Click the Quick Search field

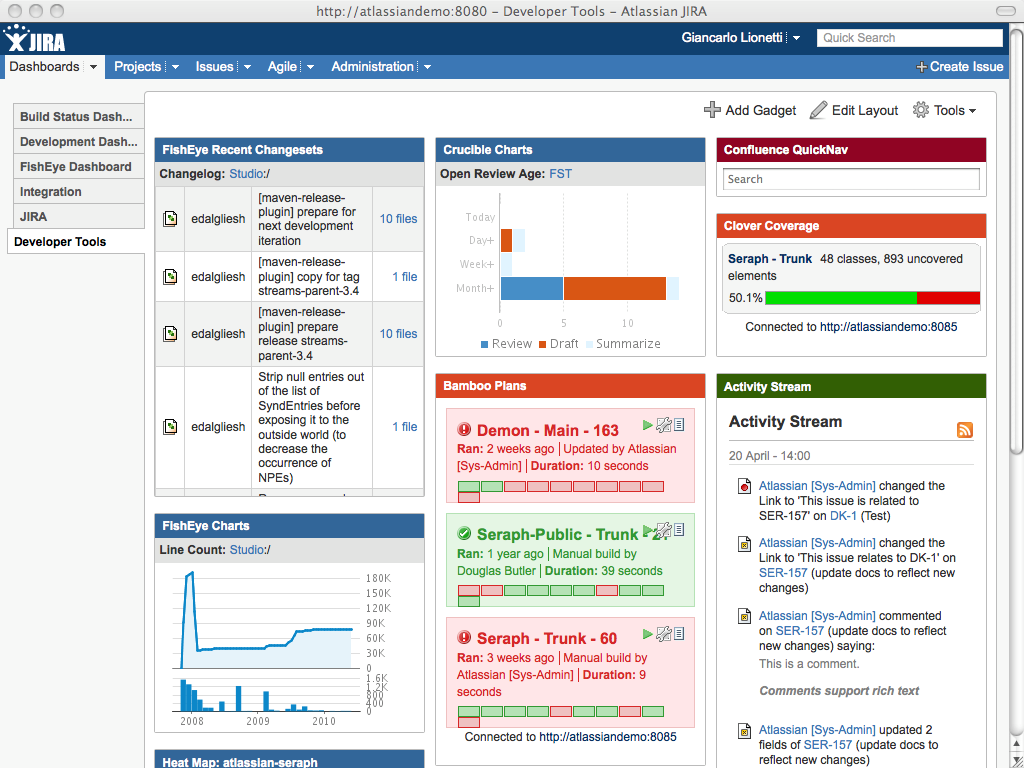(909, 38)
